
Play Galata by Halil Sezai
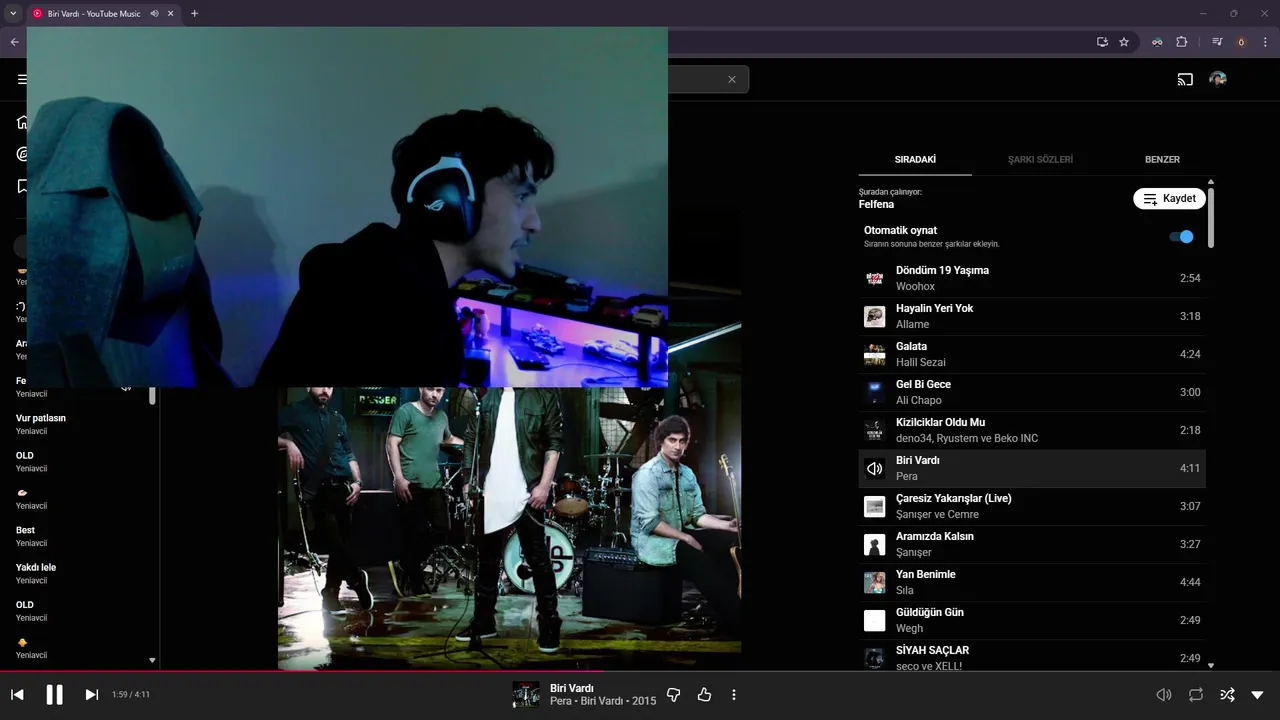[1032, 354]
